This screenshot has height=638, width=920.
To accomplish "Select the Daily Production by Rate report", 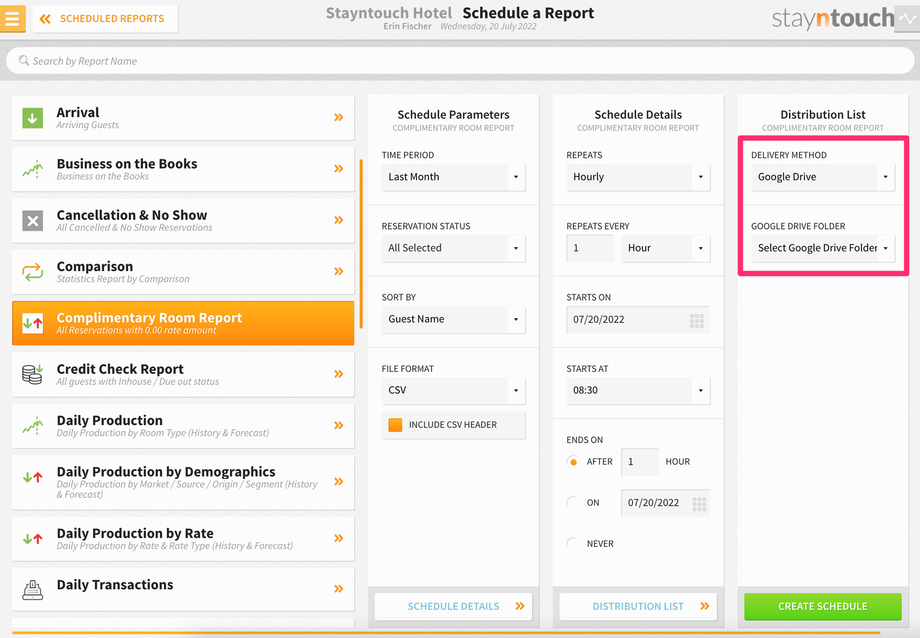I will coord(183,538).
